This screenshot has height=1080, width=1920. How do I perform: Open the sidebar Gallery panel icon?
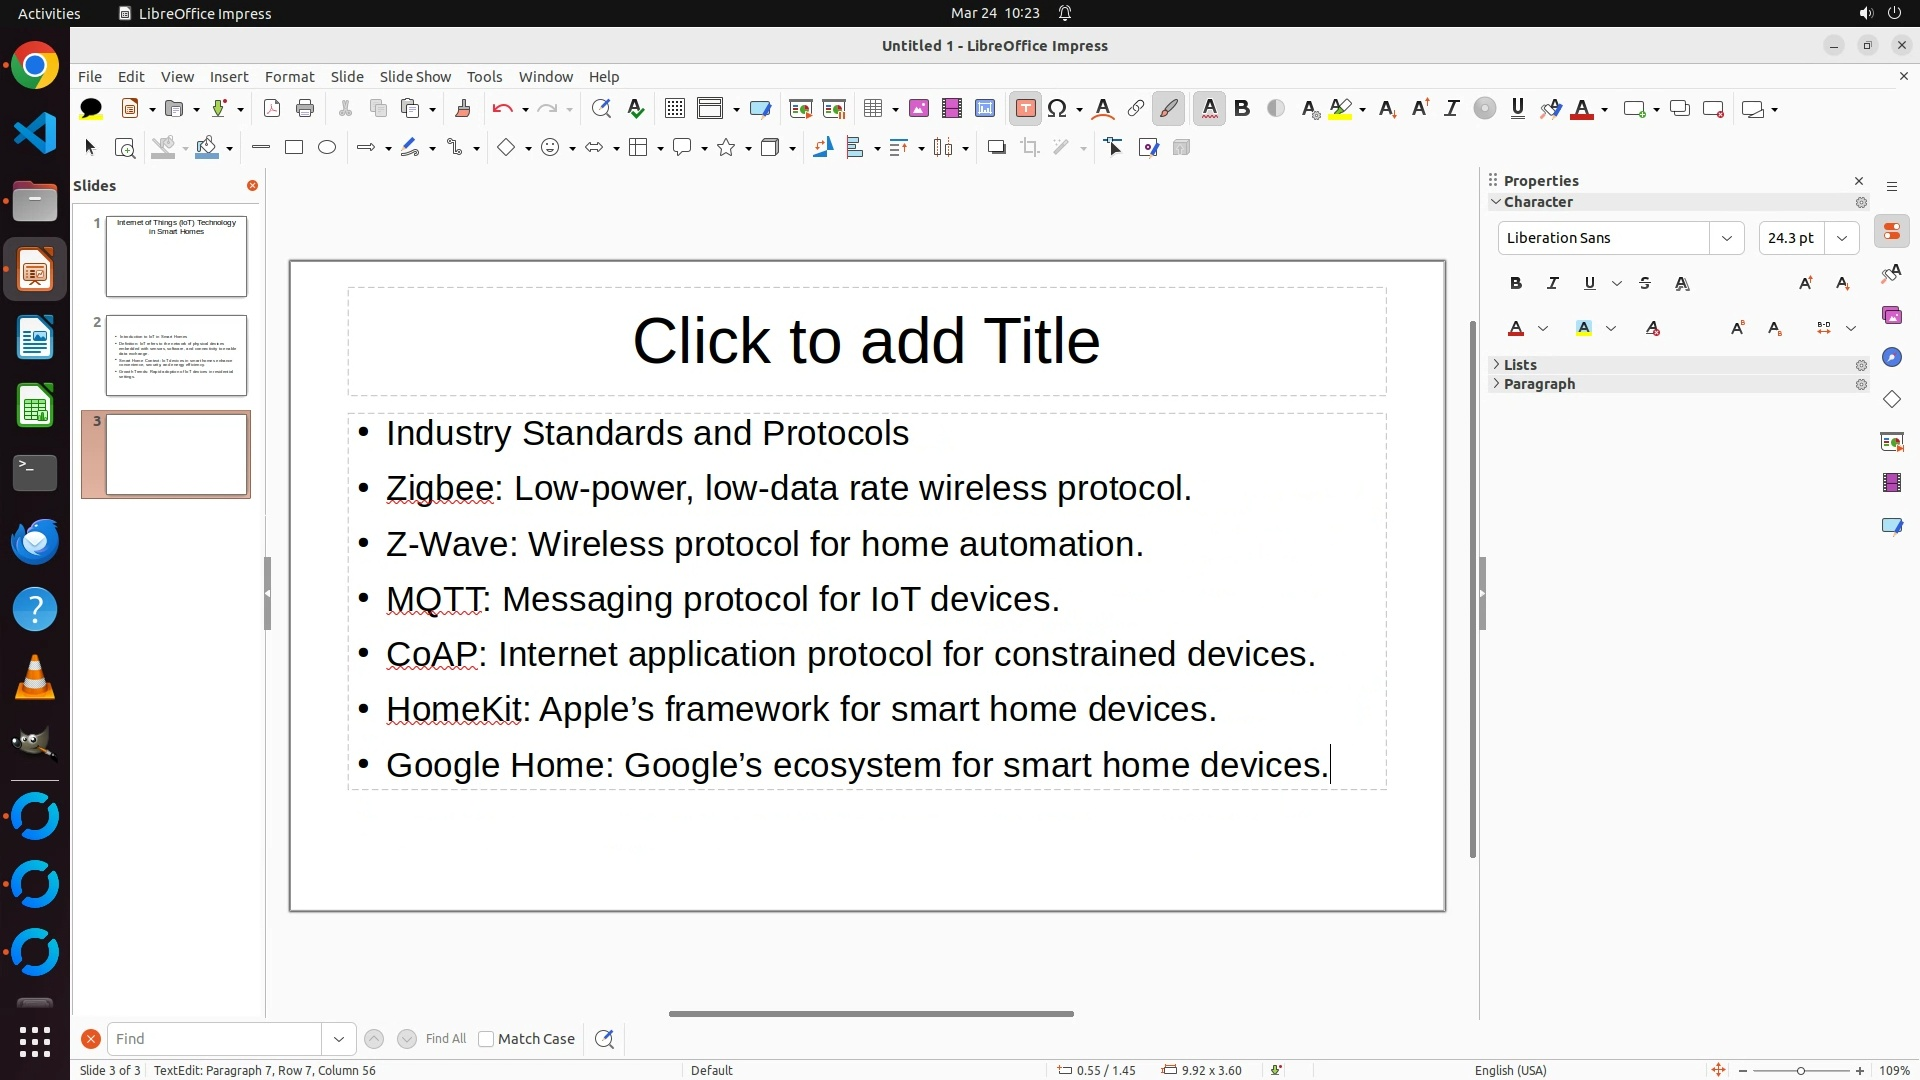[x=1891, y=316]
